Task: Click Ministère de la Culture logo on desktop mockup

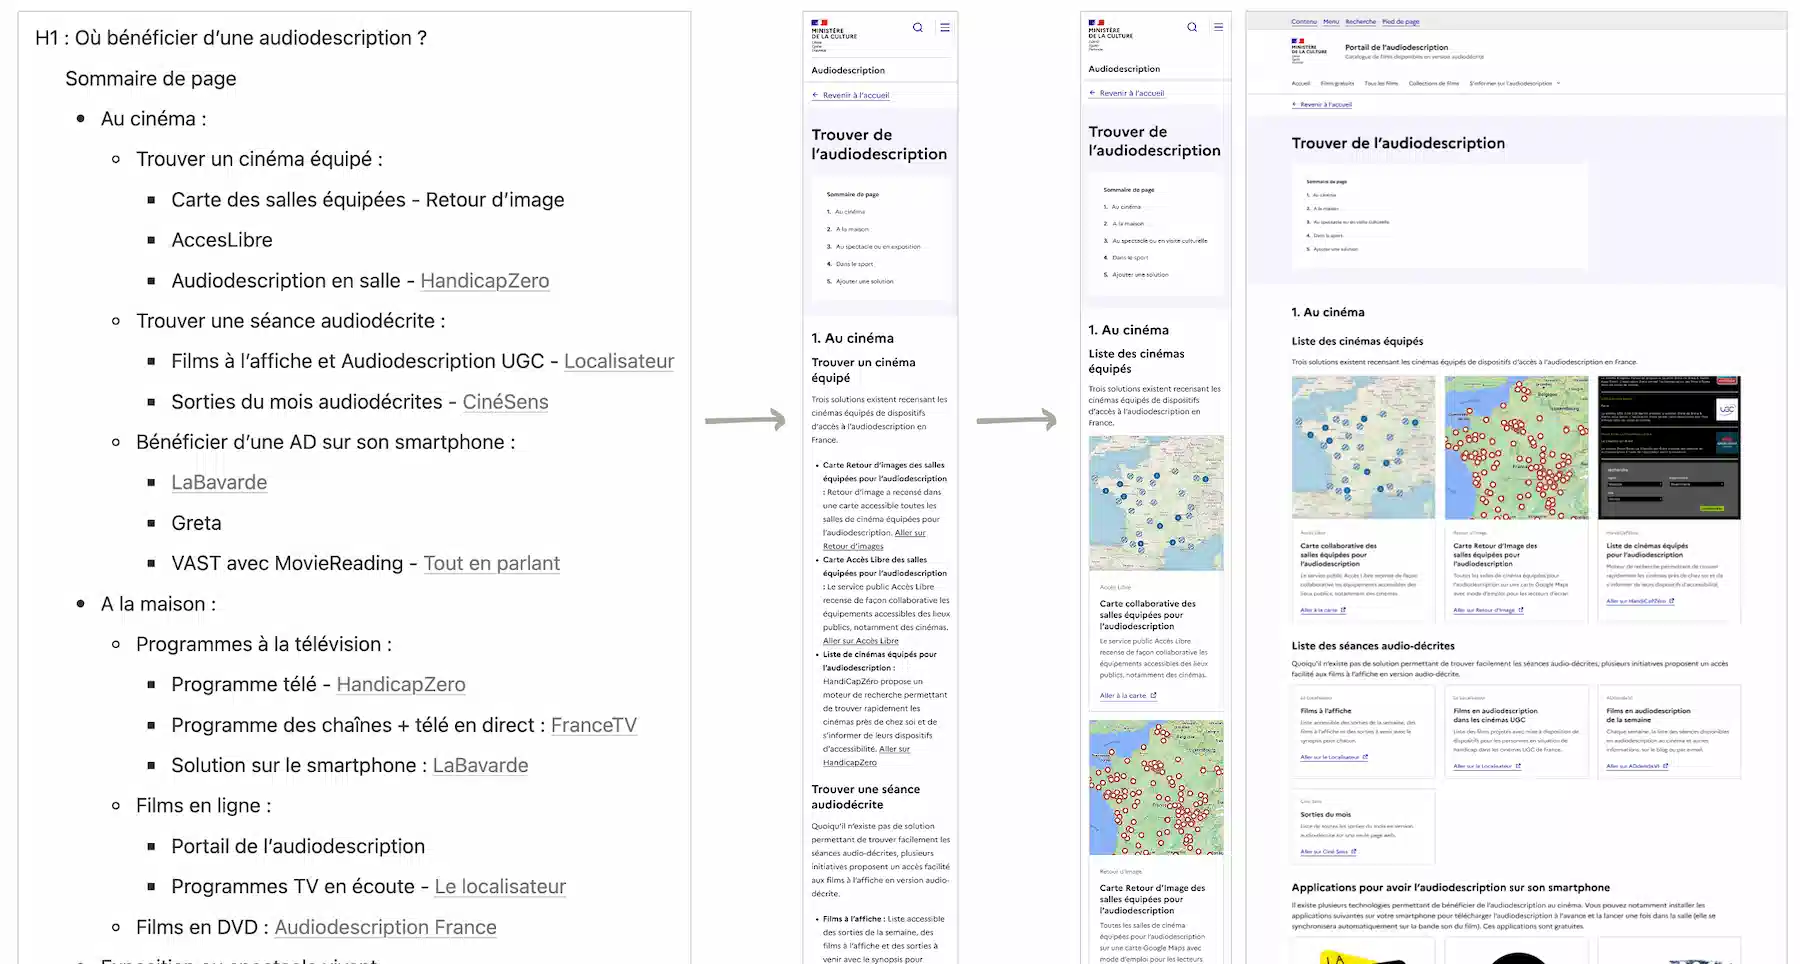Action: [x=1309, y=50]
